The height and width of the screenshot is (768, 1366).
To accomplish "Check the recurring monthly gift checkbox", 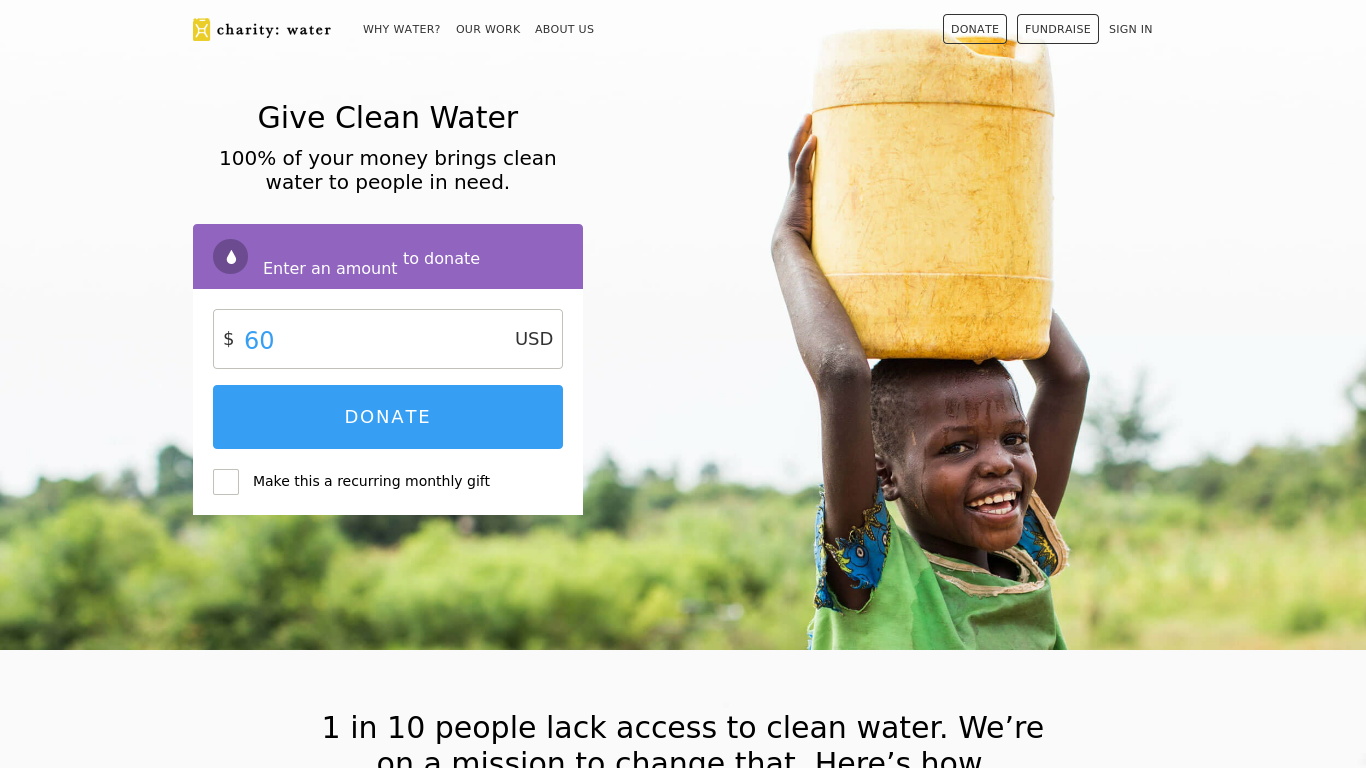I will tap(226, 482).
